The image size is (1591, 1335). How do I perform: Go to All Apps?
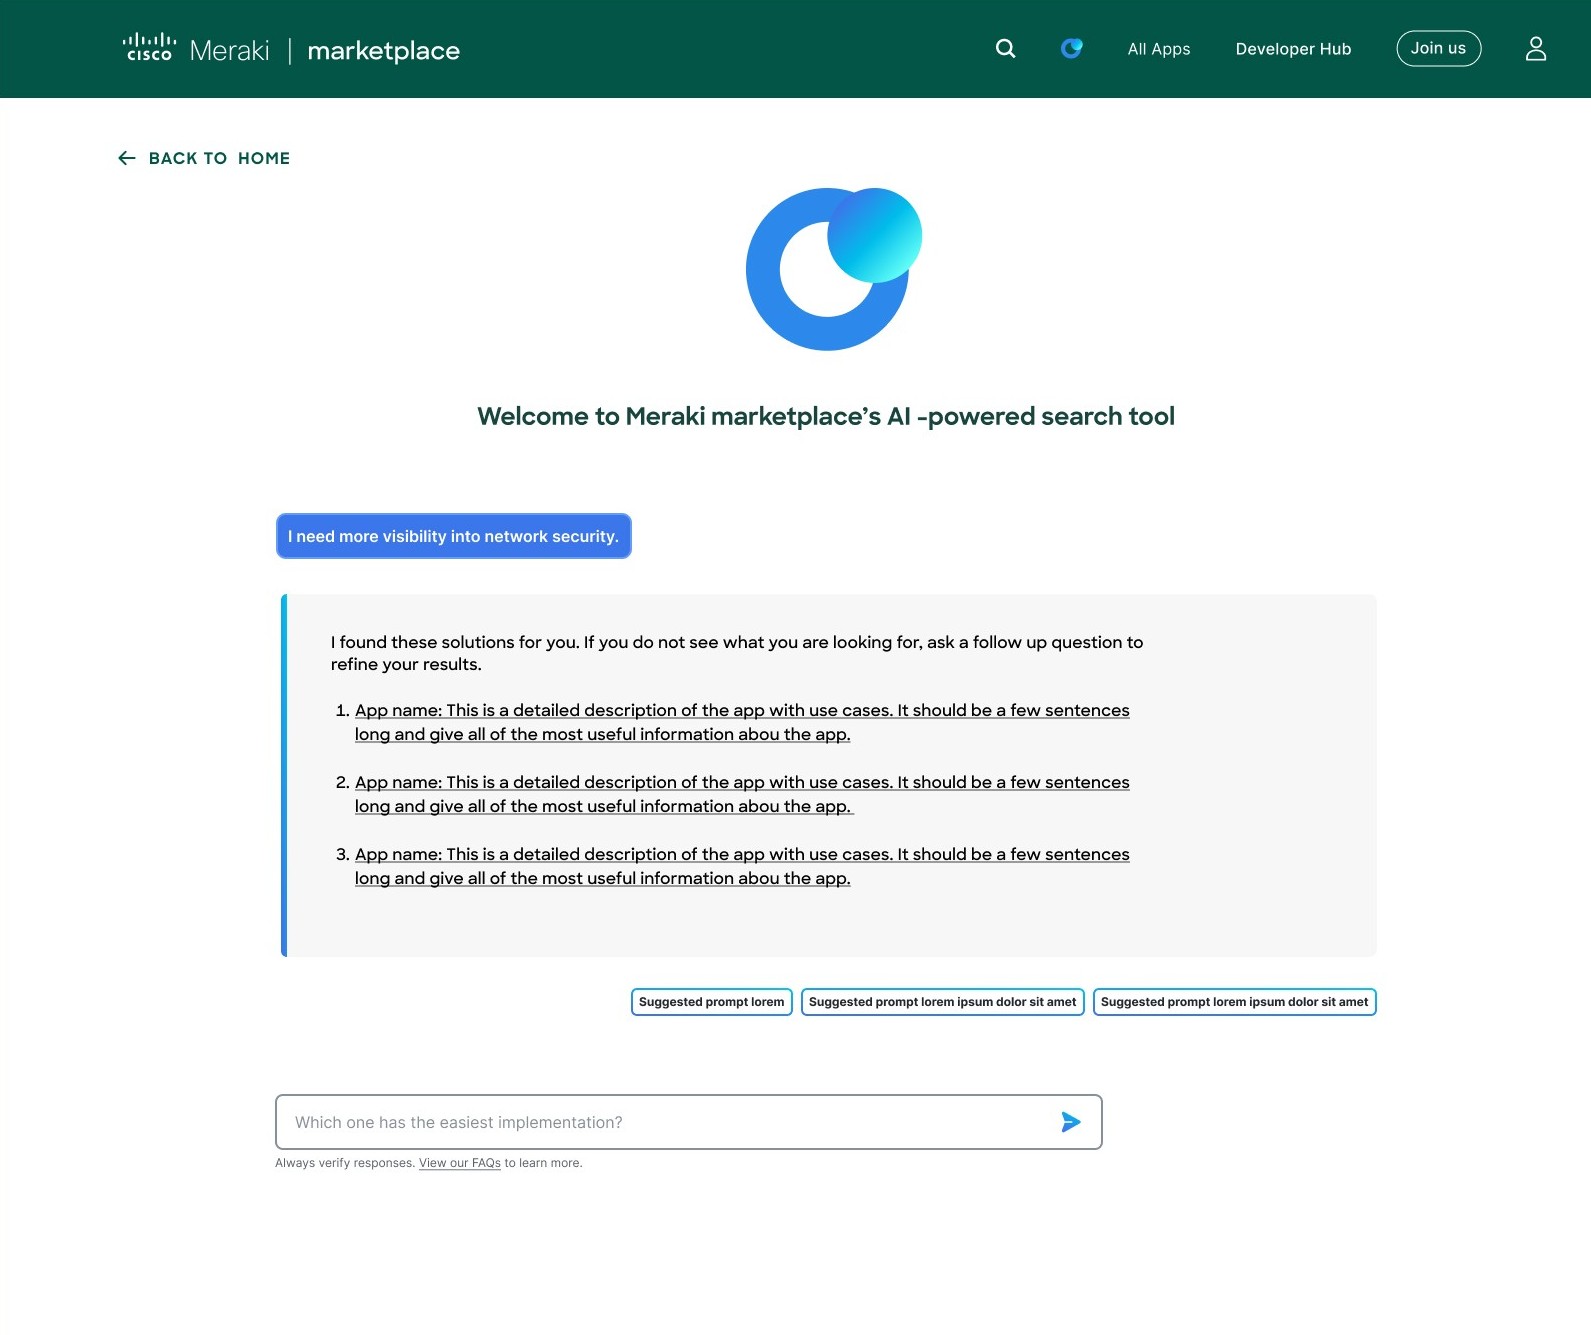point(1158,49)
